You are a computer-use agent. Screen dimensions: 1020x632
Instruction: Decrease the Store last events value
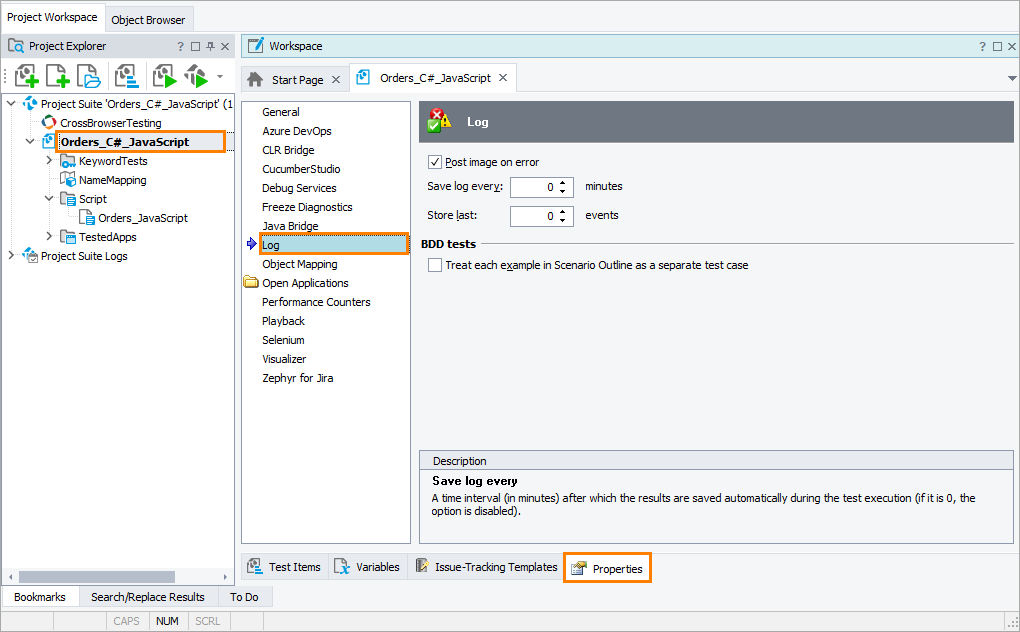coord(563,220)
